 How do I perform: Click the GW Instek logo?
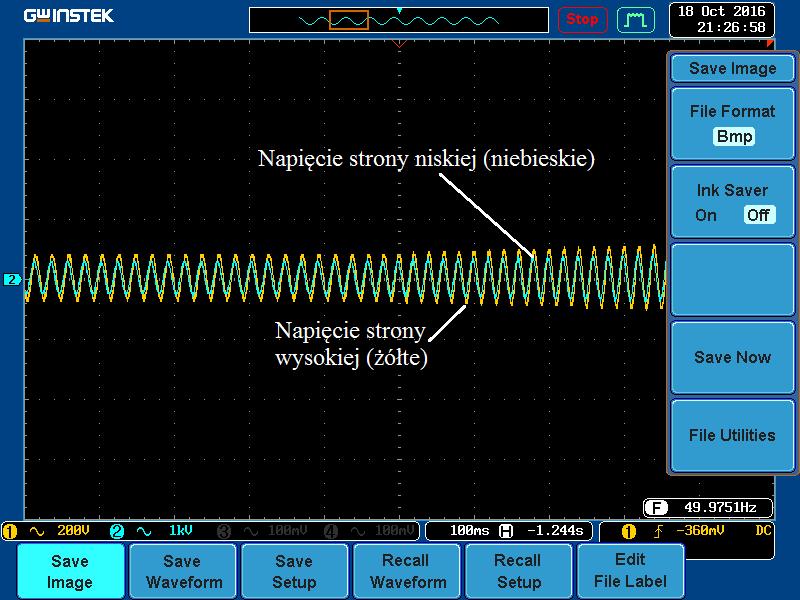tap(69, 16)
